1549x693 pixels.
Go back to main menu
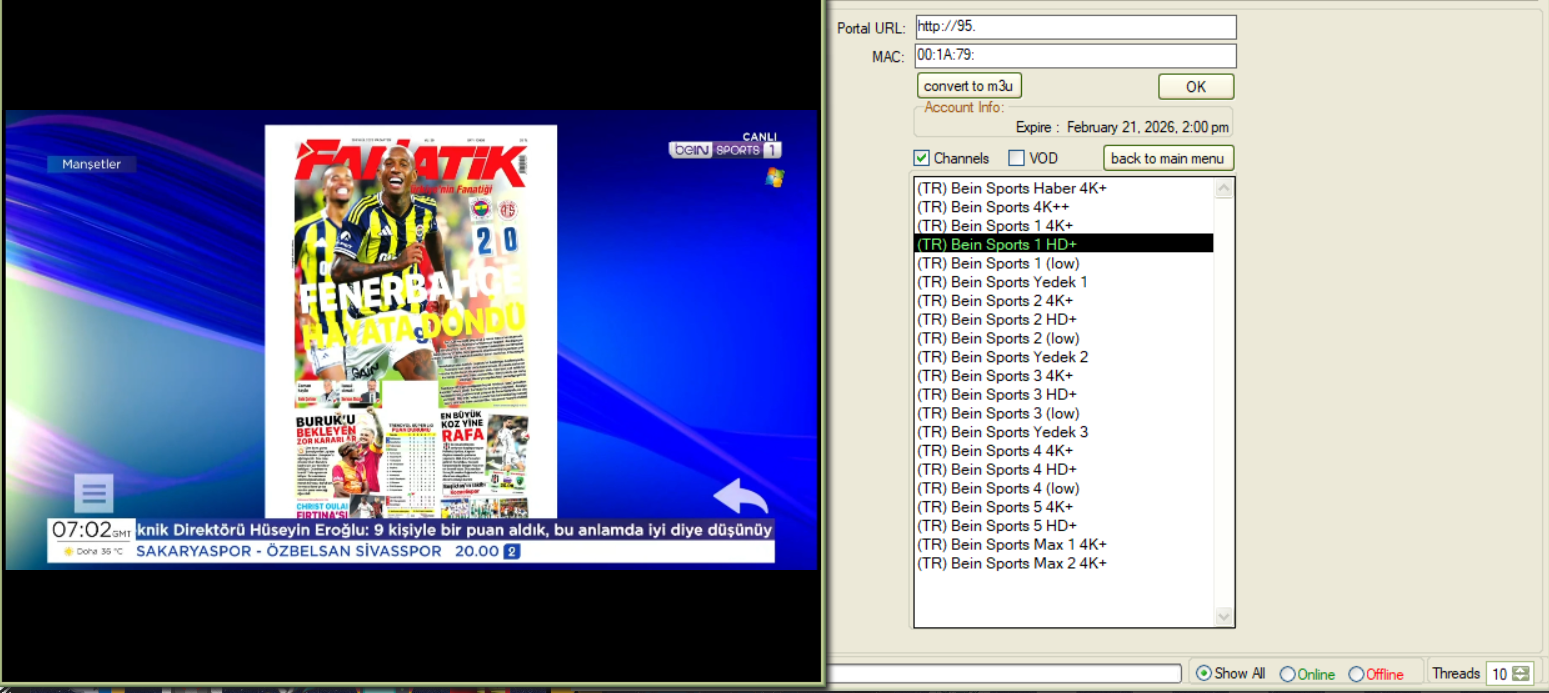pos(1168,158)
